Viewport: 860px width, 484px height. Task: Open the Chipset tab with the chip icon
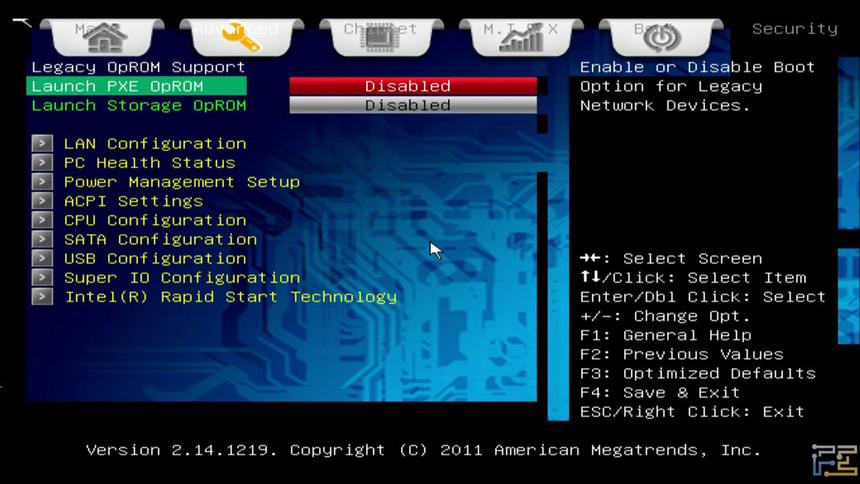point(381,37)
